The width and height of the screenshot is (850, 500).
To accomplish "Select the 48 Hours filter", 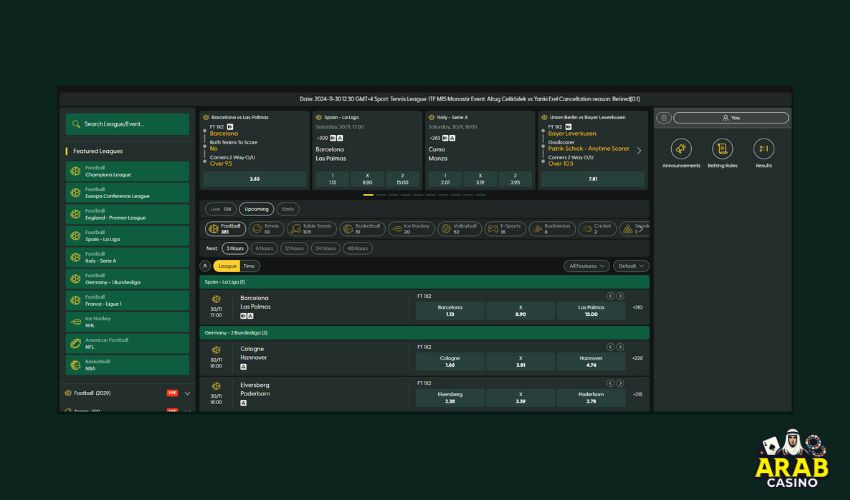I will [x=358, y=248].
